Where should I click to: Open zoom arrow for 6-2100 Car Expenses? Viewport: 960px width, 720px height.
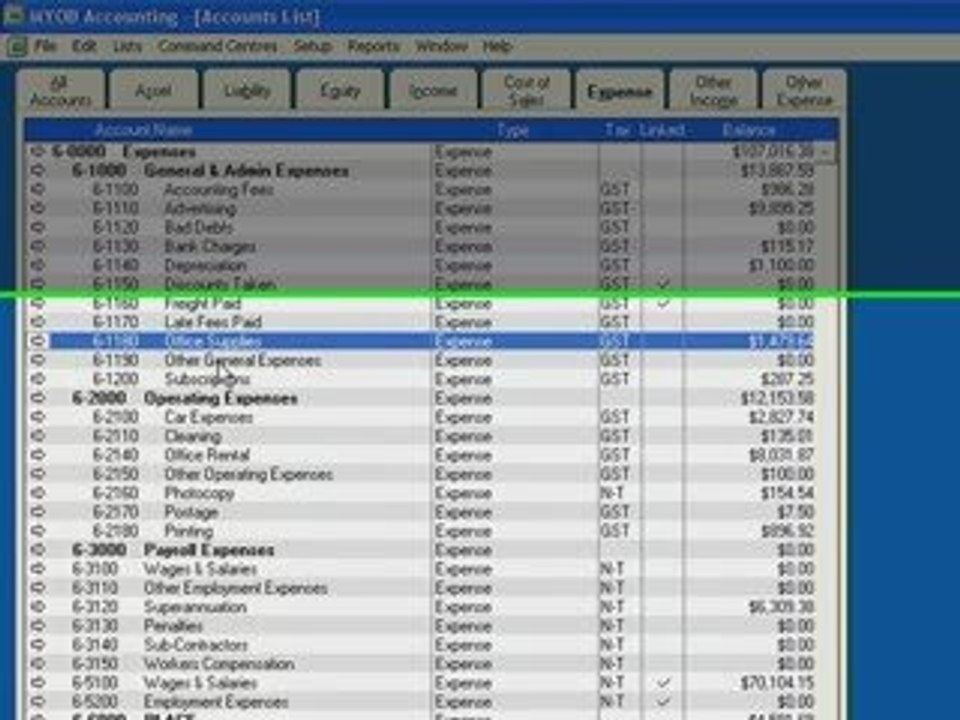[38, 417]
